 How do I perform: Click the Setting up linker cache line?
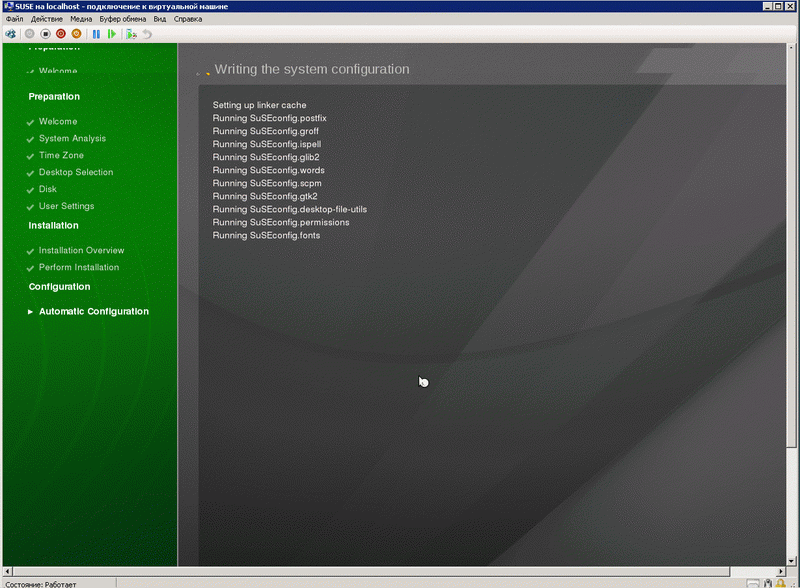[259, 105]
